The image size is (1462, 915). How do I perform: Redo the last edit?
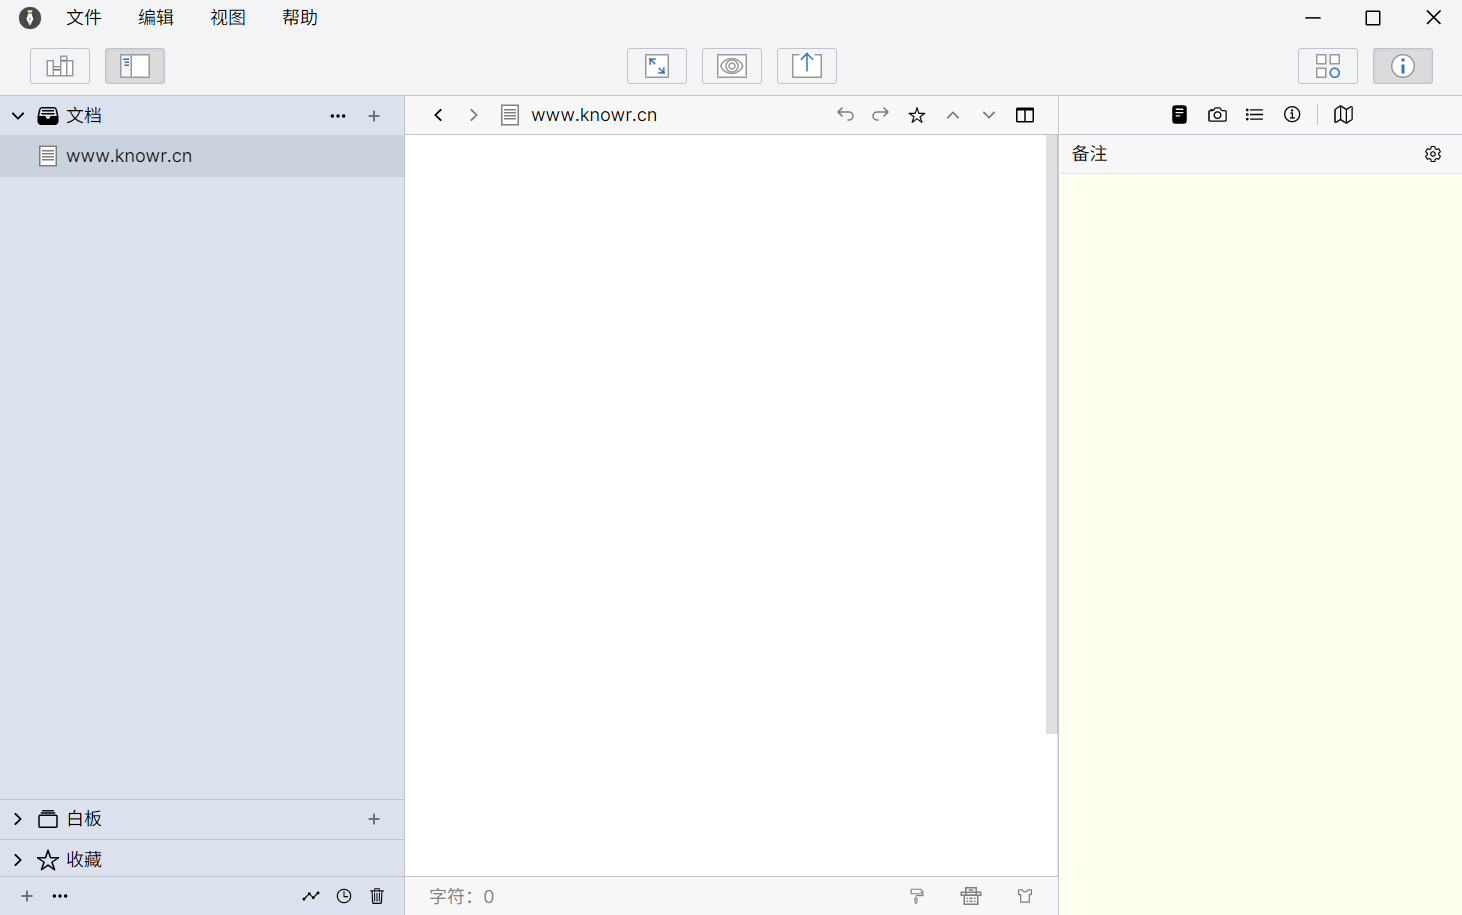[881, 115]
